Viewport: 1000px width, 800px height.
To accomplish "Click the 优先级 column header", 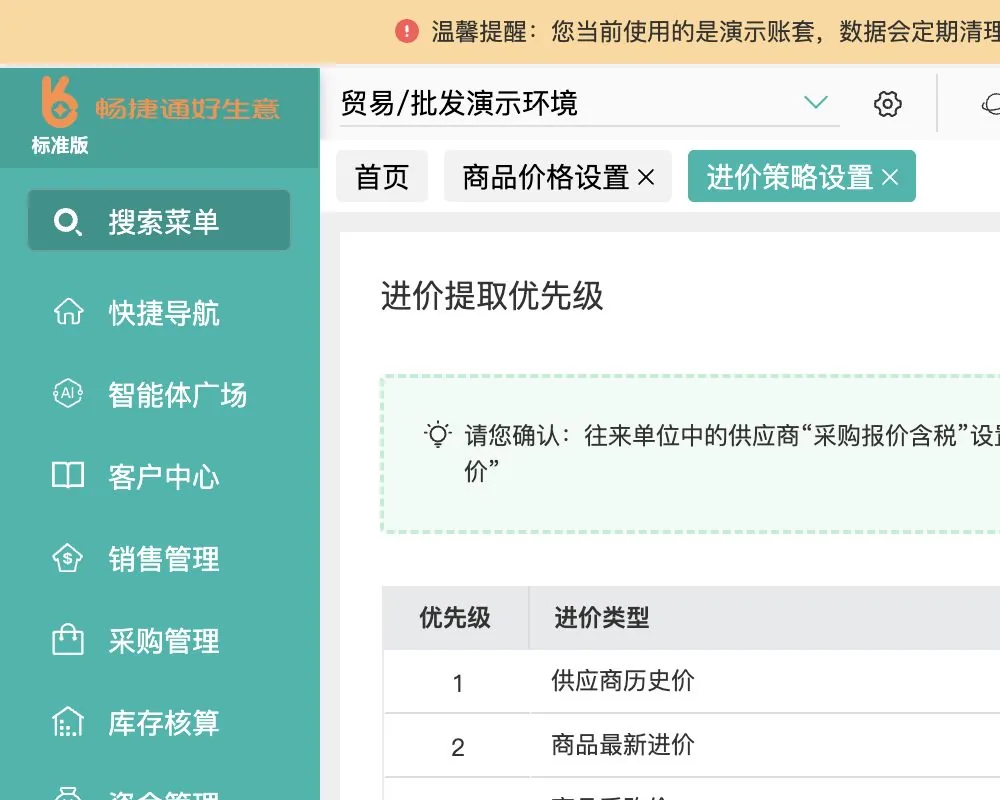I will [455, 618].
